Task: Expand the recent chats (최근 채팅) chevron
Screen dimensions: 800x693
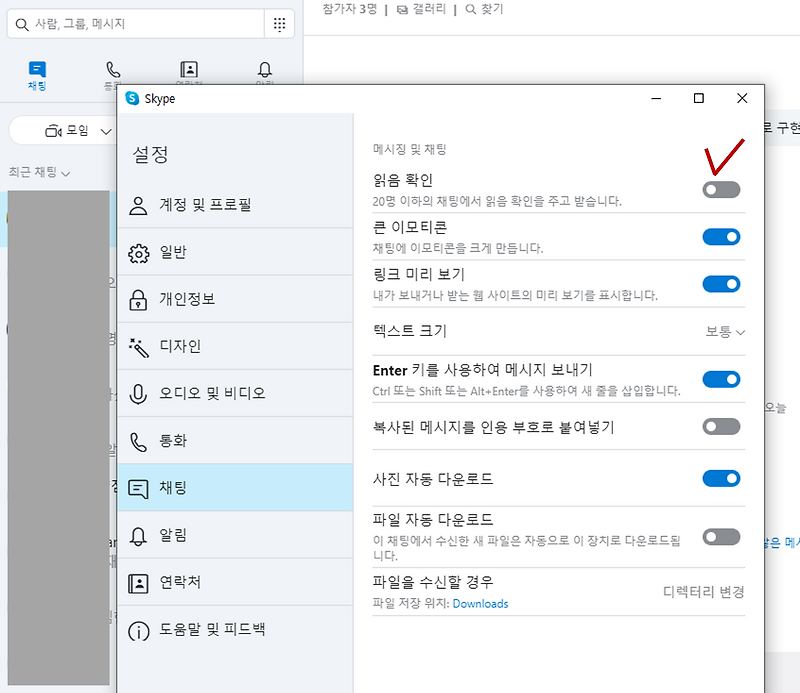Action: pos(65,174)
